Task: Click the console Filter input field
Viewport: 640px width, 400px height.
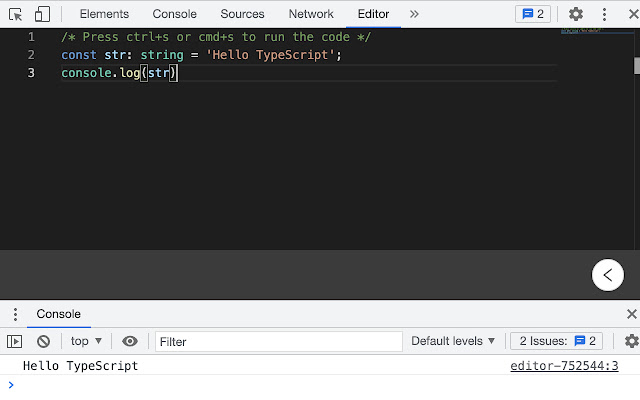Action: click(x=278, y=341)
